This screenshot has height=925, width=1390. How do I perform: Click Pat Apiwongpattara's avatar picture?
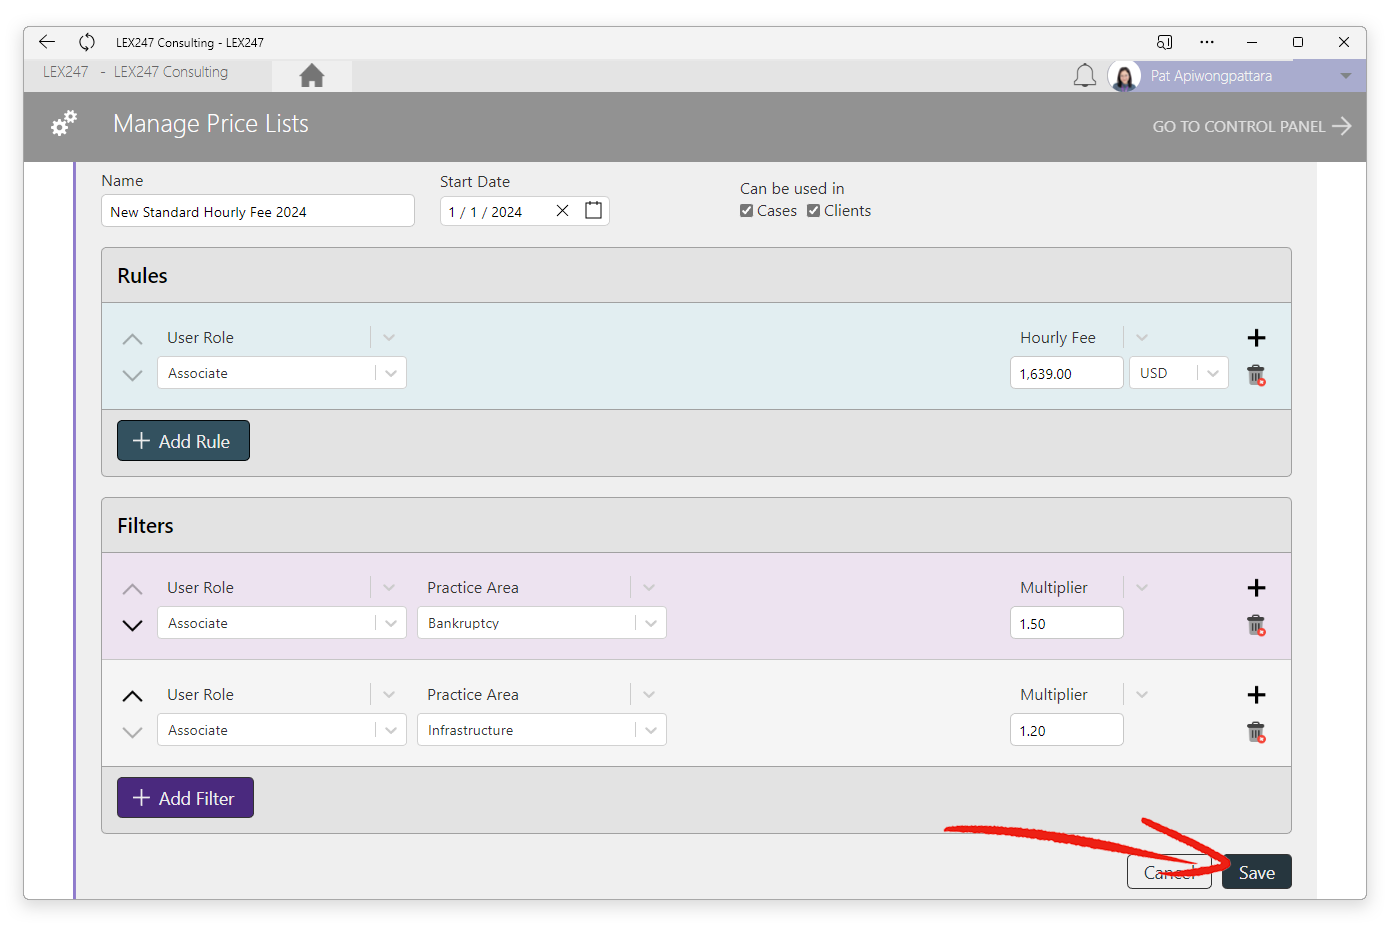pos(1124,76)
